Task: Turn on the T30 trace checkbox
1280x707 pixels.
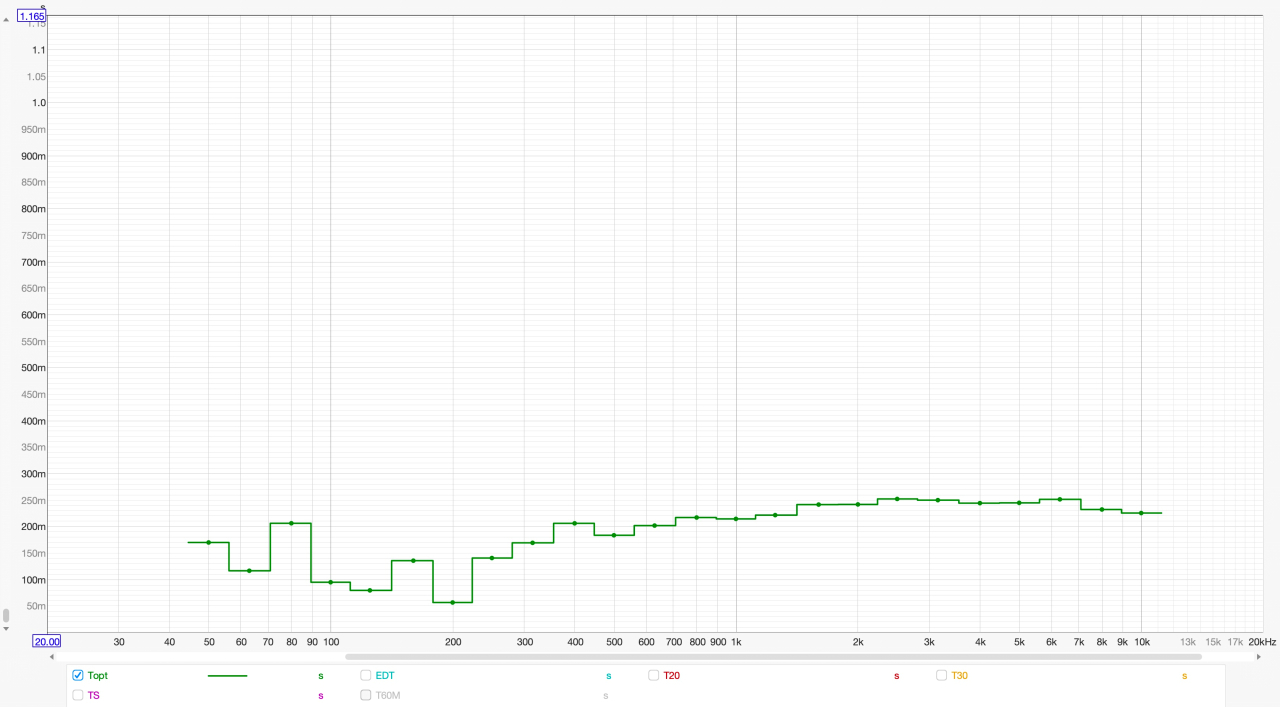Action: 942,676
